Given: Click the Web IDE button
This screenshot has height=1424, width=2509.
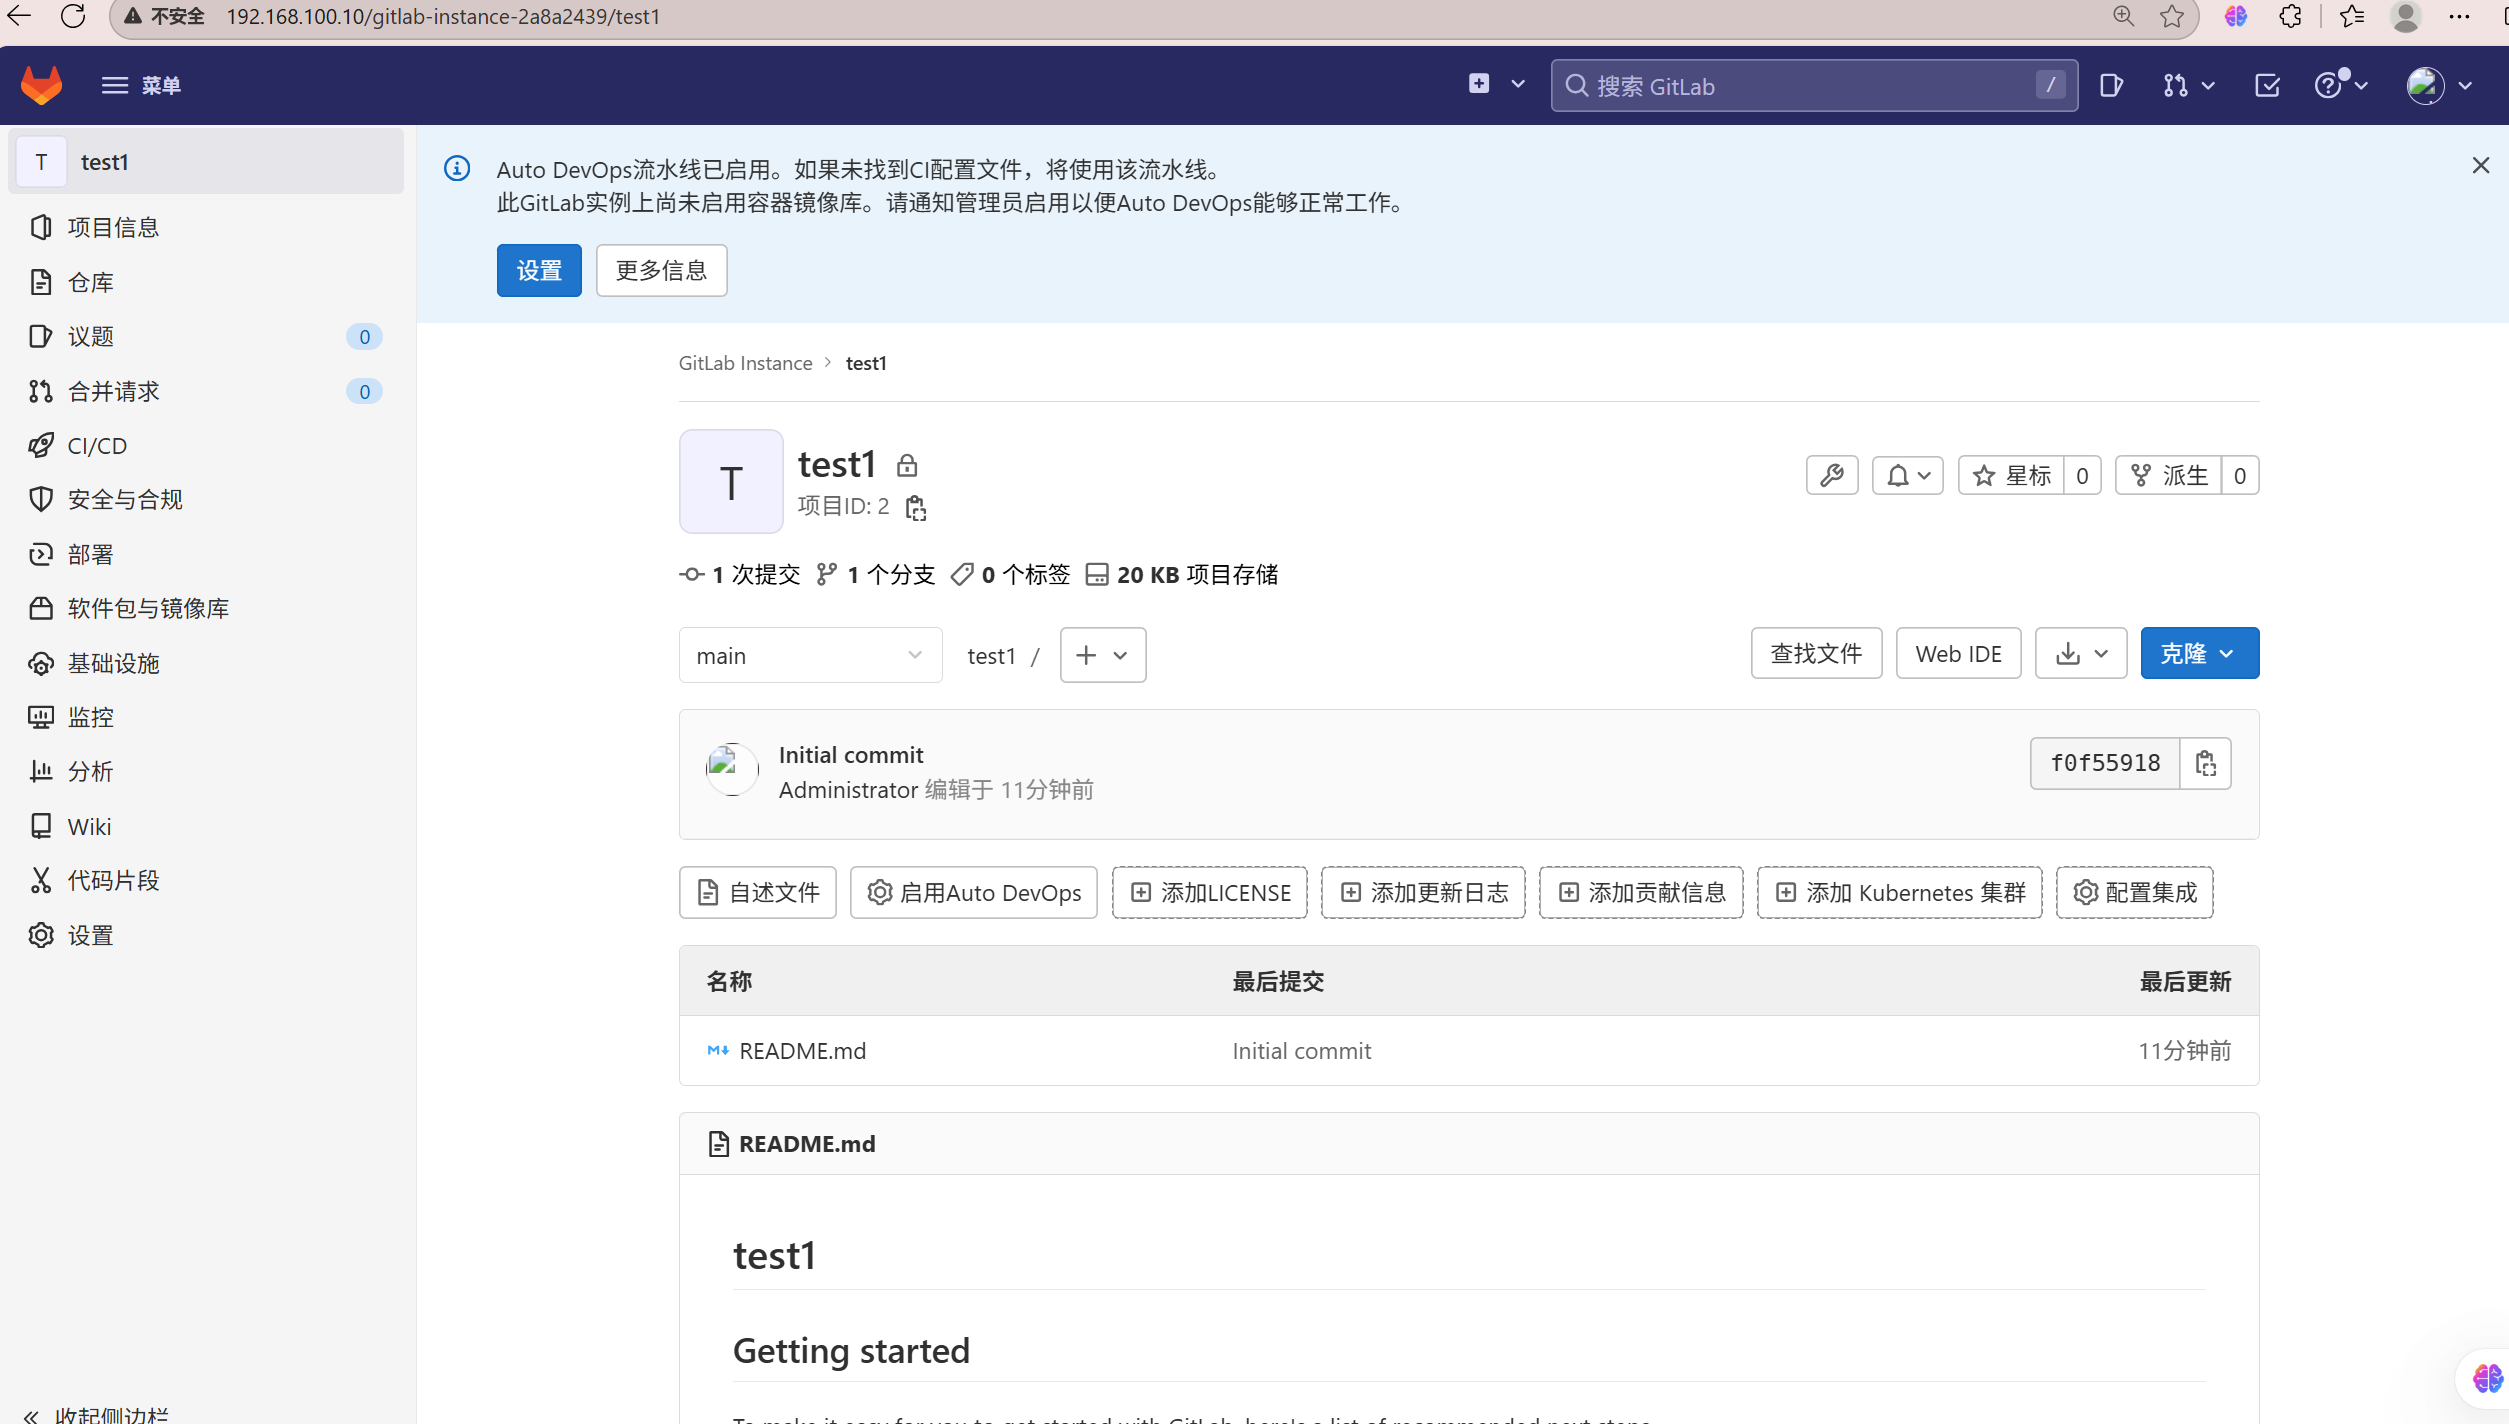Looking at the screenshot, I should tap(1957, 654).
